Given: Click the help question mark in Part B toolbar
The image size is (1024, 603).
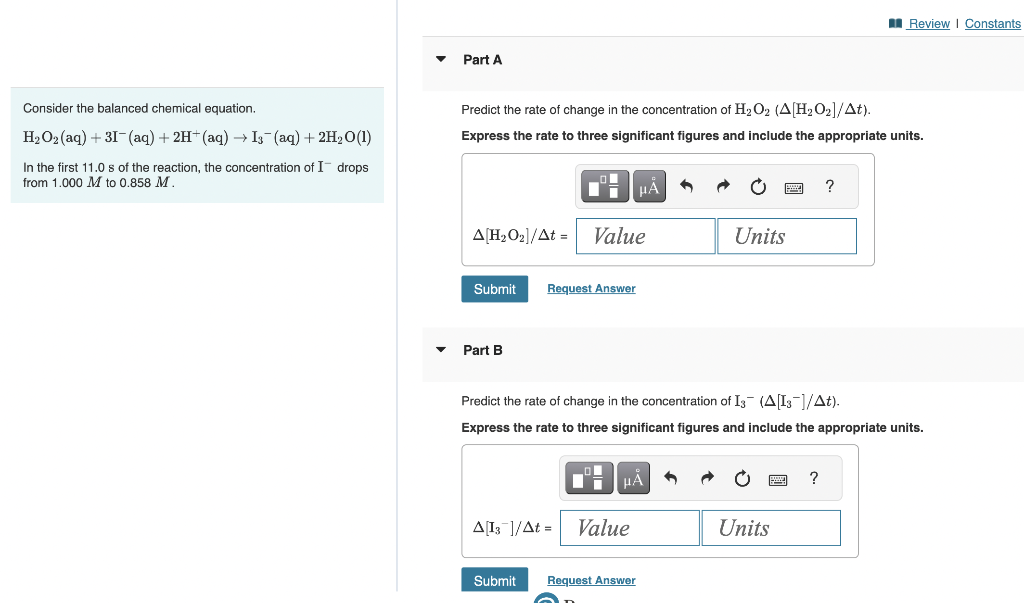Looking at the screenshot, I should pos(813,478).
